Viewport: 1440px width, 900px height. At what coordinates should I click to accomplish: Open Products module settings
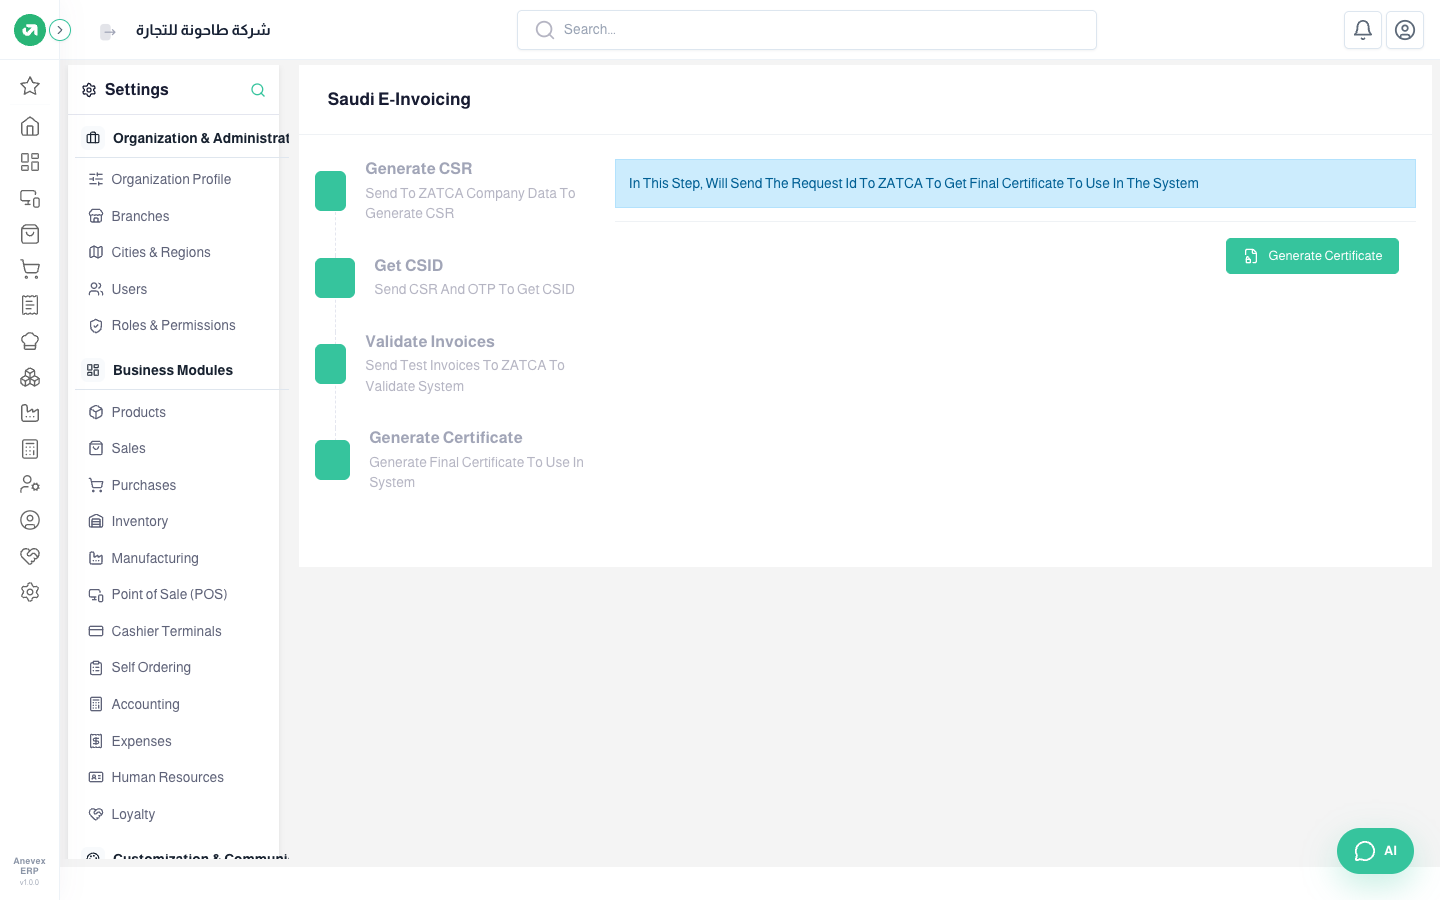pos(138,412)
